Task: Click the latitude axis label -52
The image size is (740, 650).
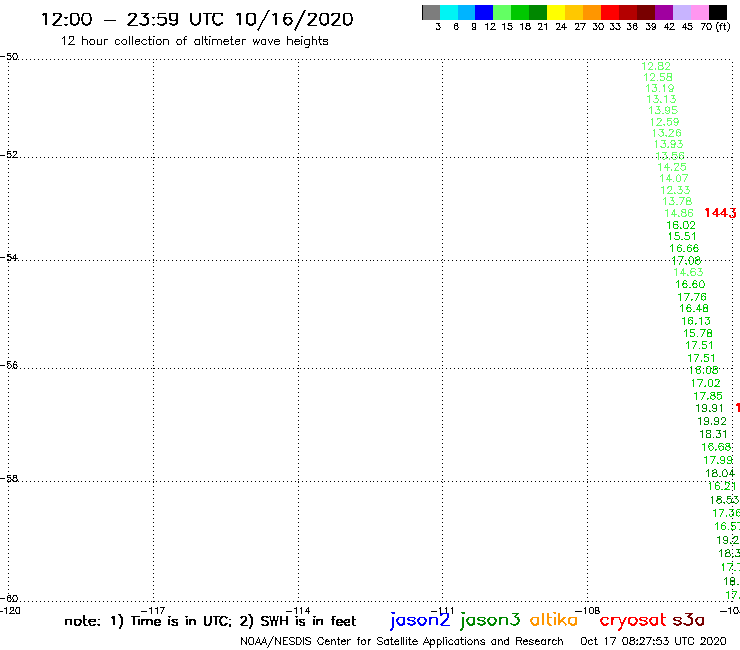Action: click(x=9, y=155)
